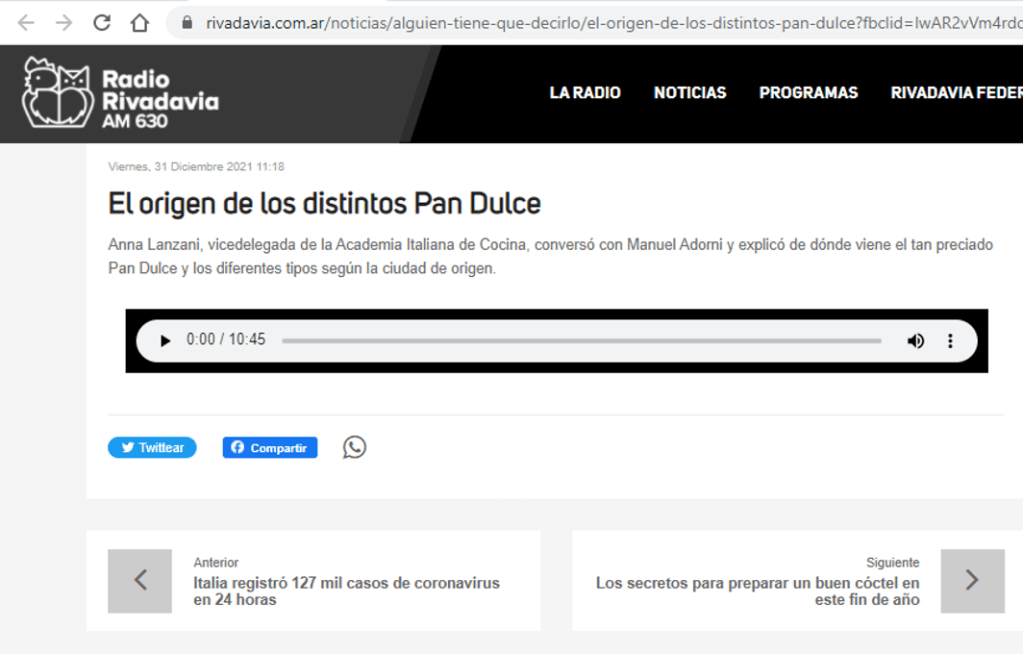Share article via WhatsApp icon
The width and height of the screenshot is (1023, 654).
(354, 447)
